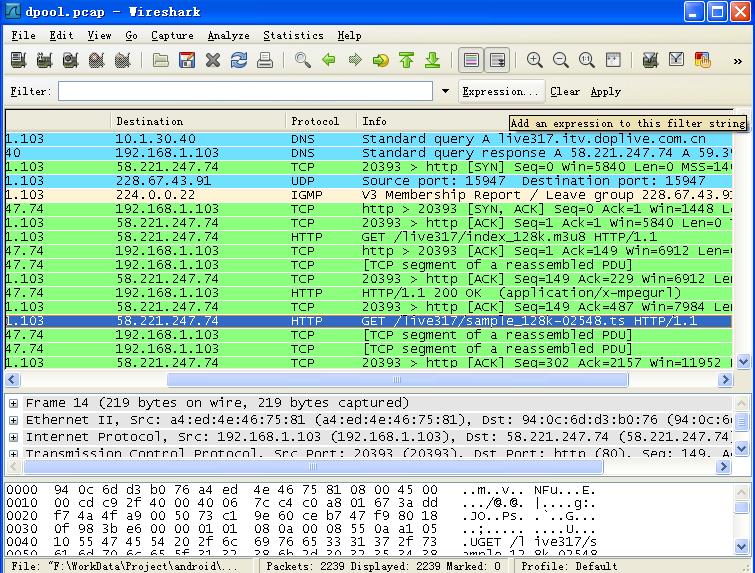Jump to last packet using toolbar arrow
Viewport: 755px width, 573px height.
tap(432, 61)
